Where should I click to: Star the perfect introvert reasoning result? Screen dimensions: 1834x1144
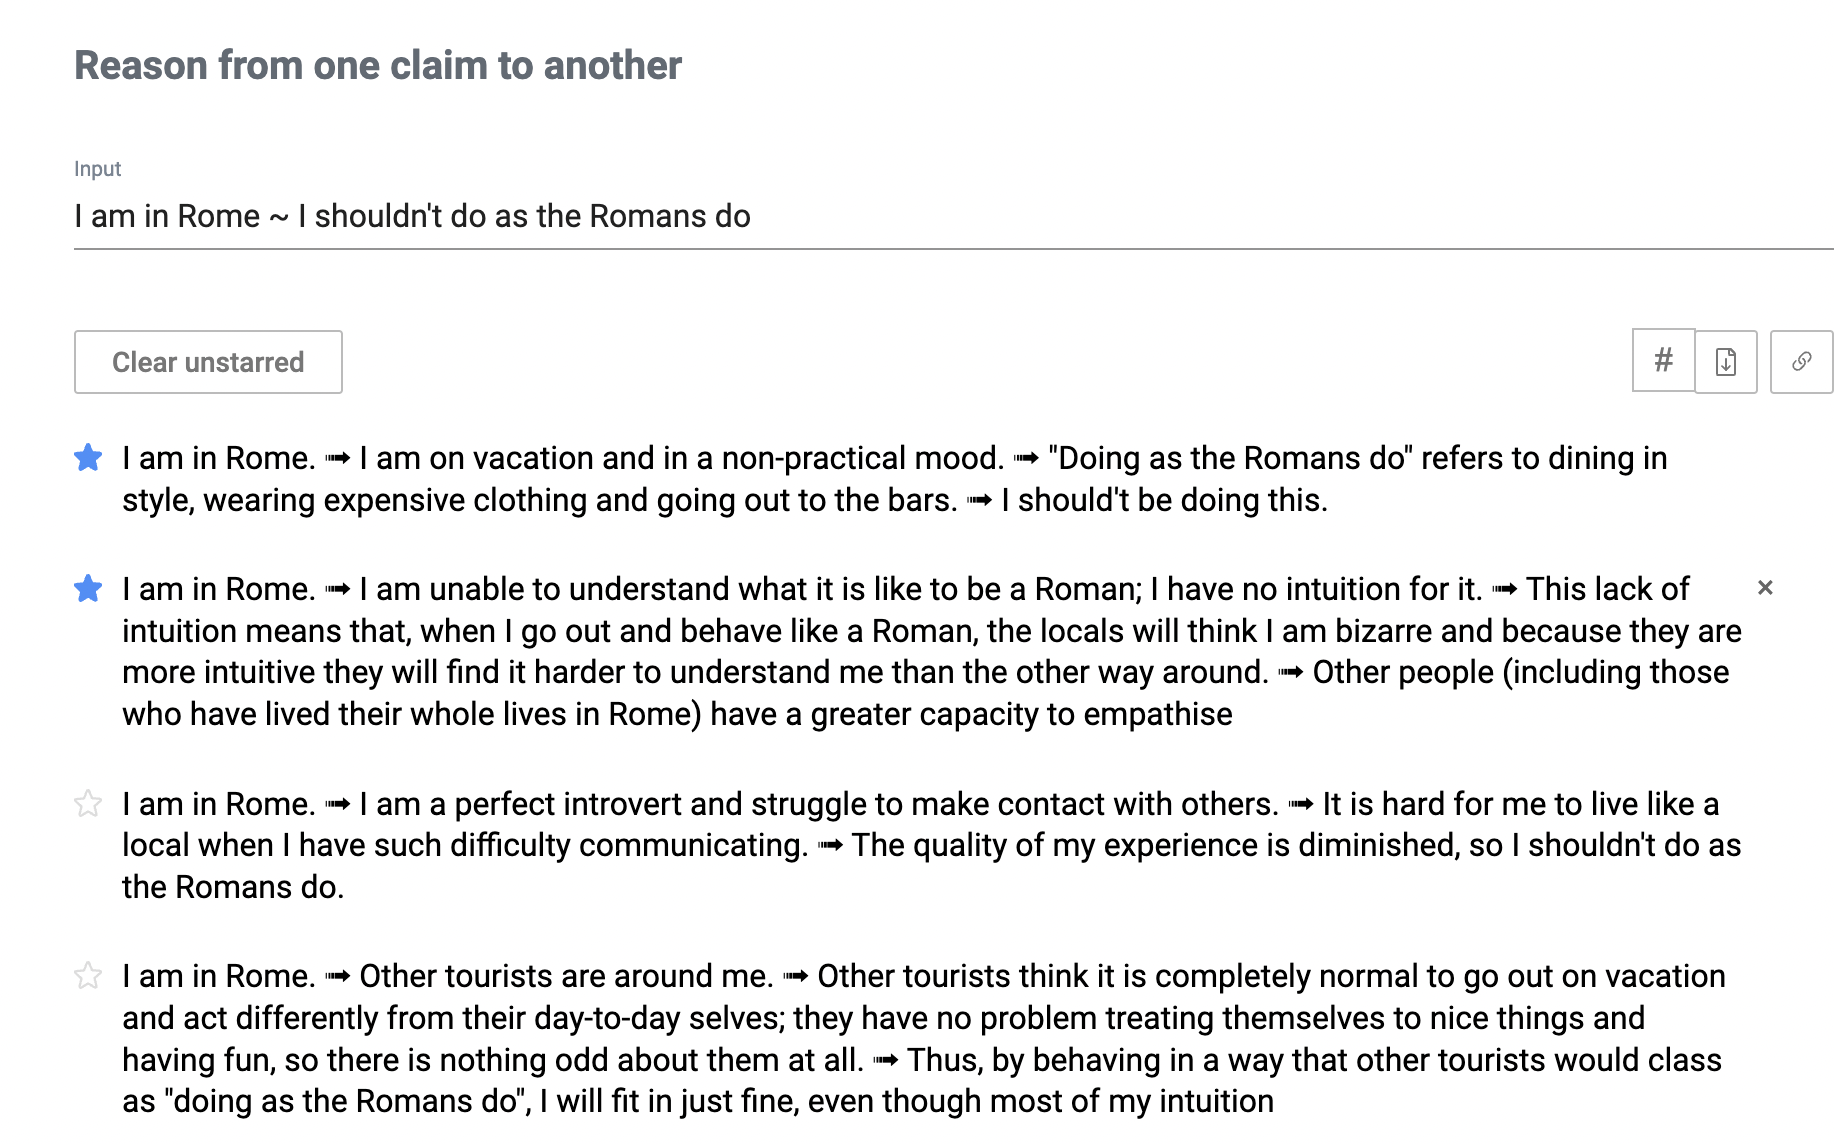pos(88,804)
